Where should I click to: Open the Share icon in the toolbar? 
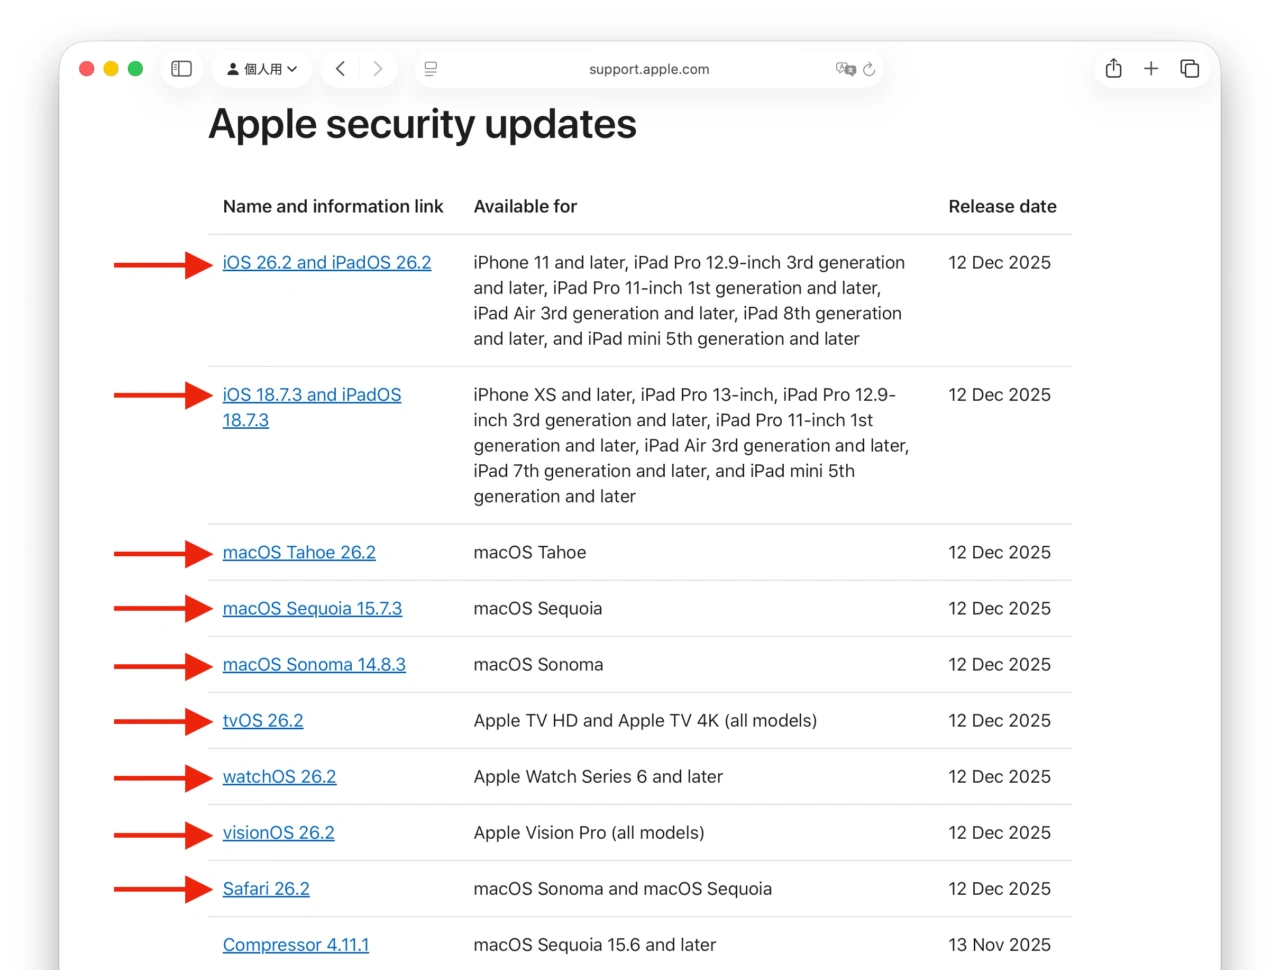pos(1113,68)
